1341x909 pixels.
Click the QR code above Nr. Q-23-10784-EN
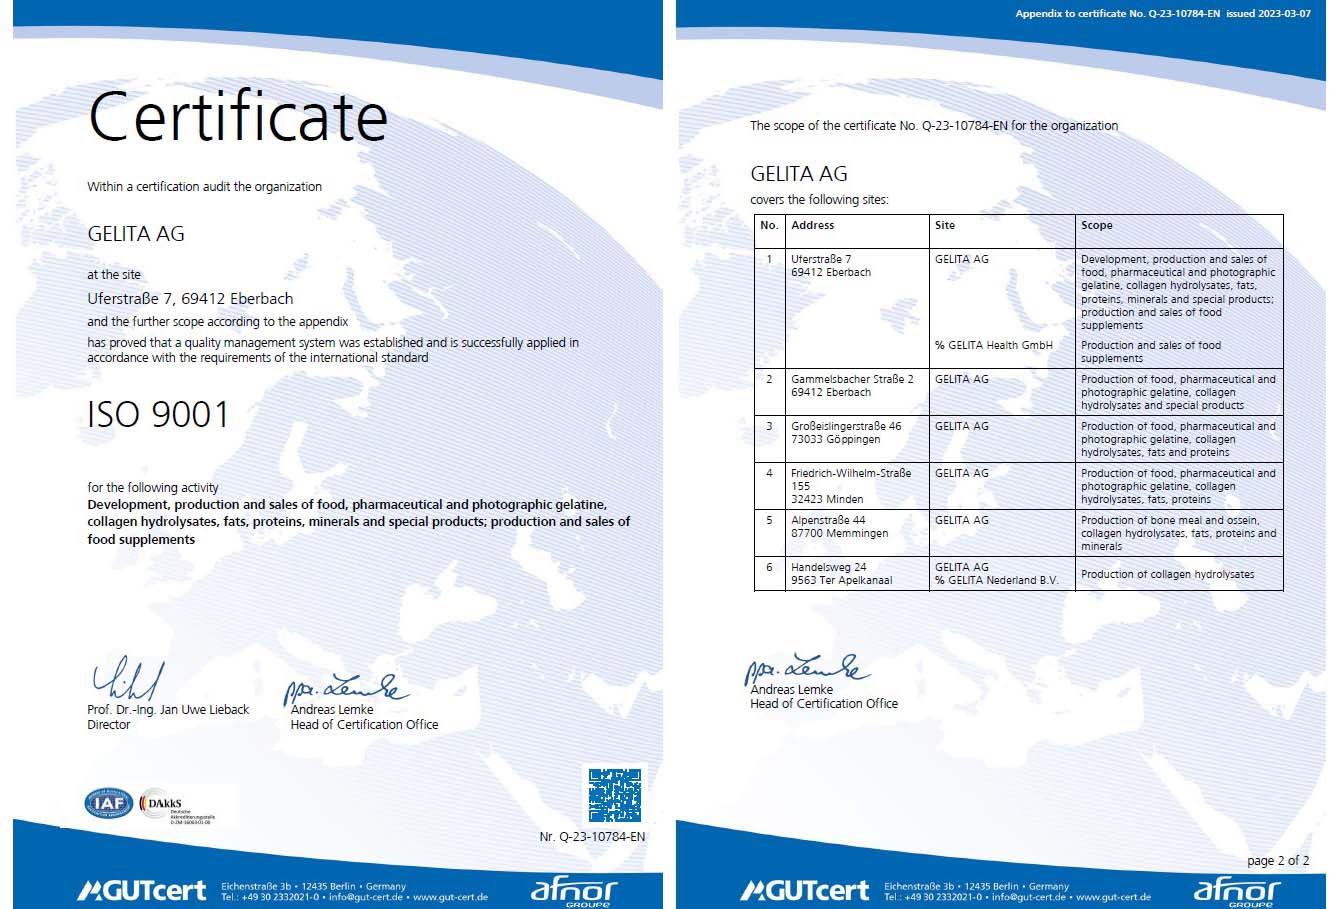[614, 795]
